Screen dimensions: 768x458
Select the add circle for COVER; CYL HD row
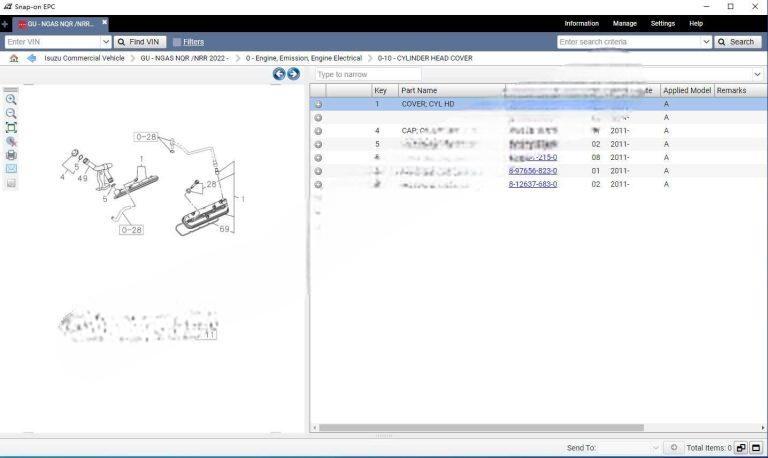(318, 104)
